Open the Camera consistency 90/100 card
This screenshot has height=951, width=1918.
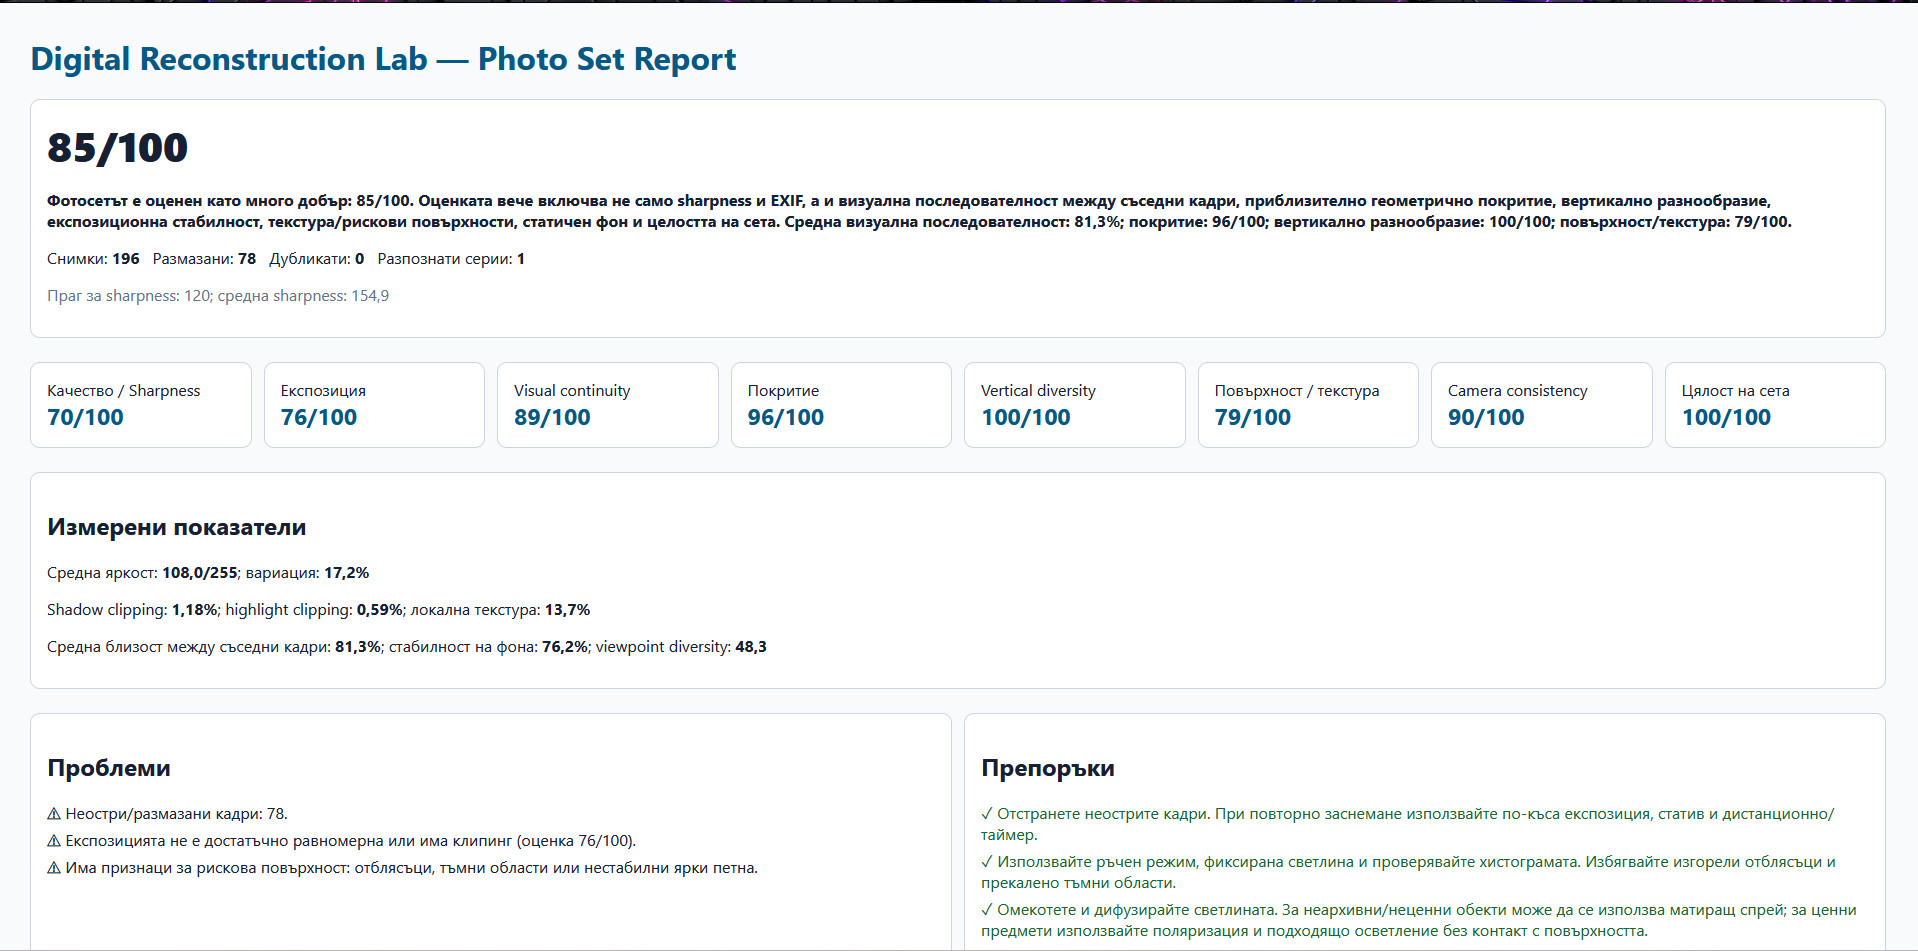(x=1542, y=405)
